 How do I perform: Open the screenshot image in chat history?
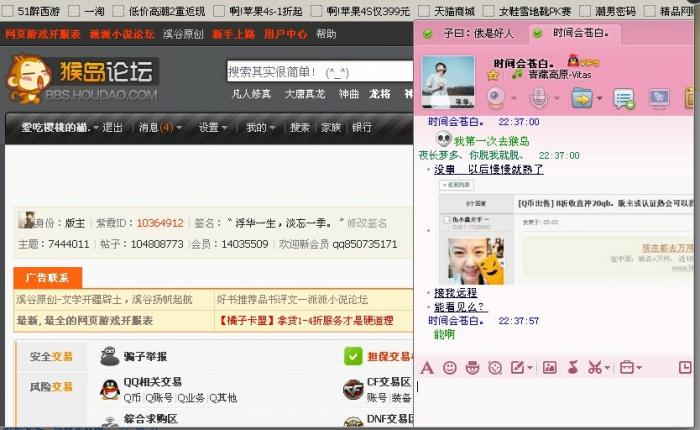[566, 233]
